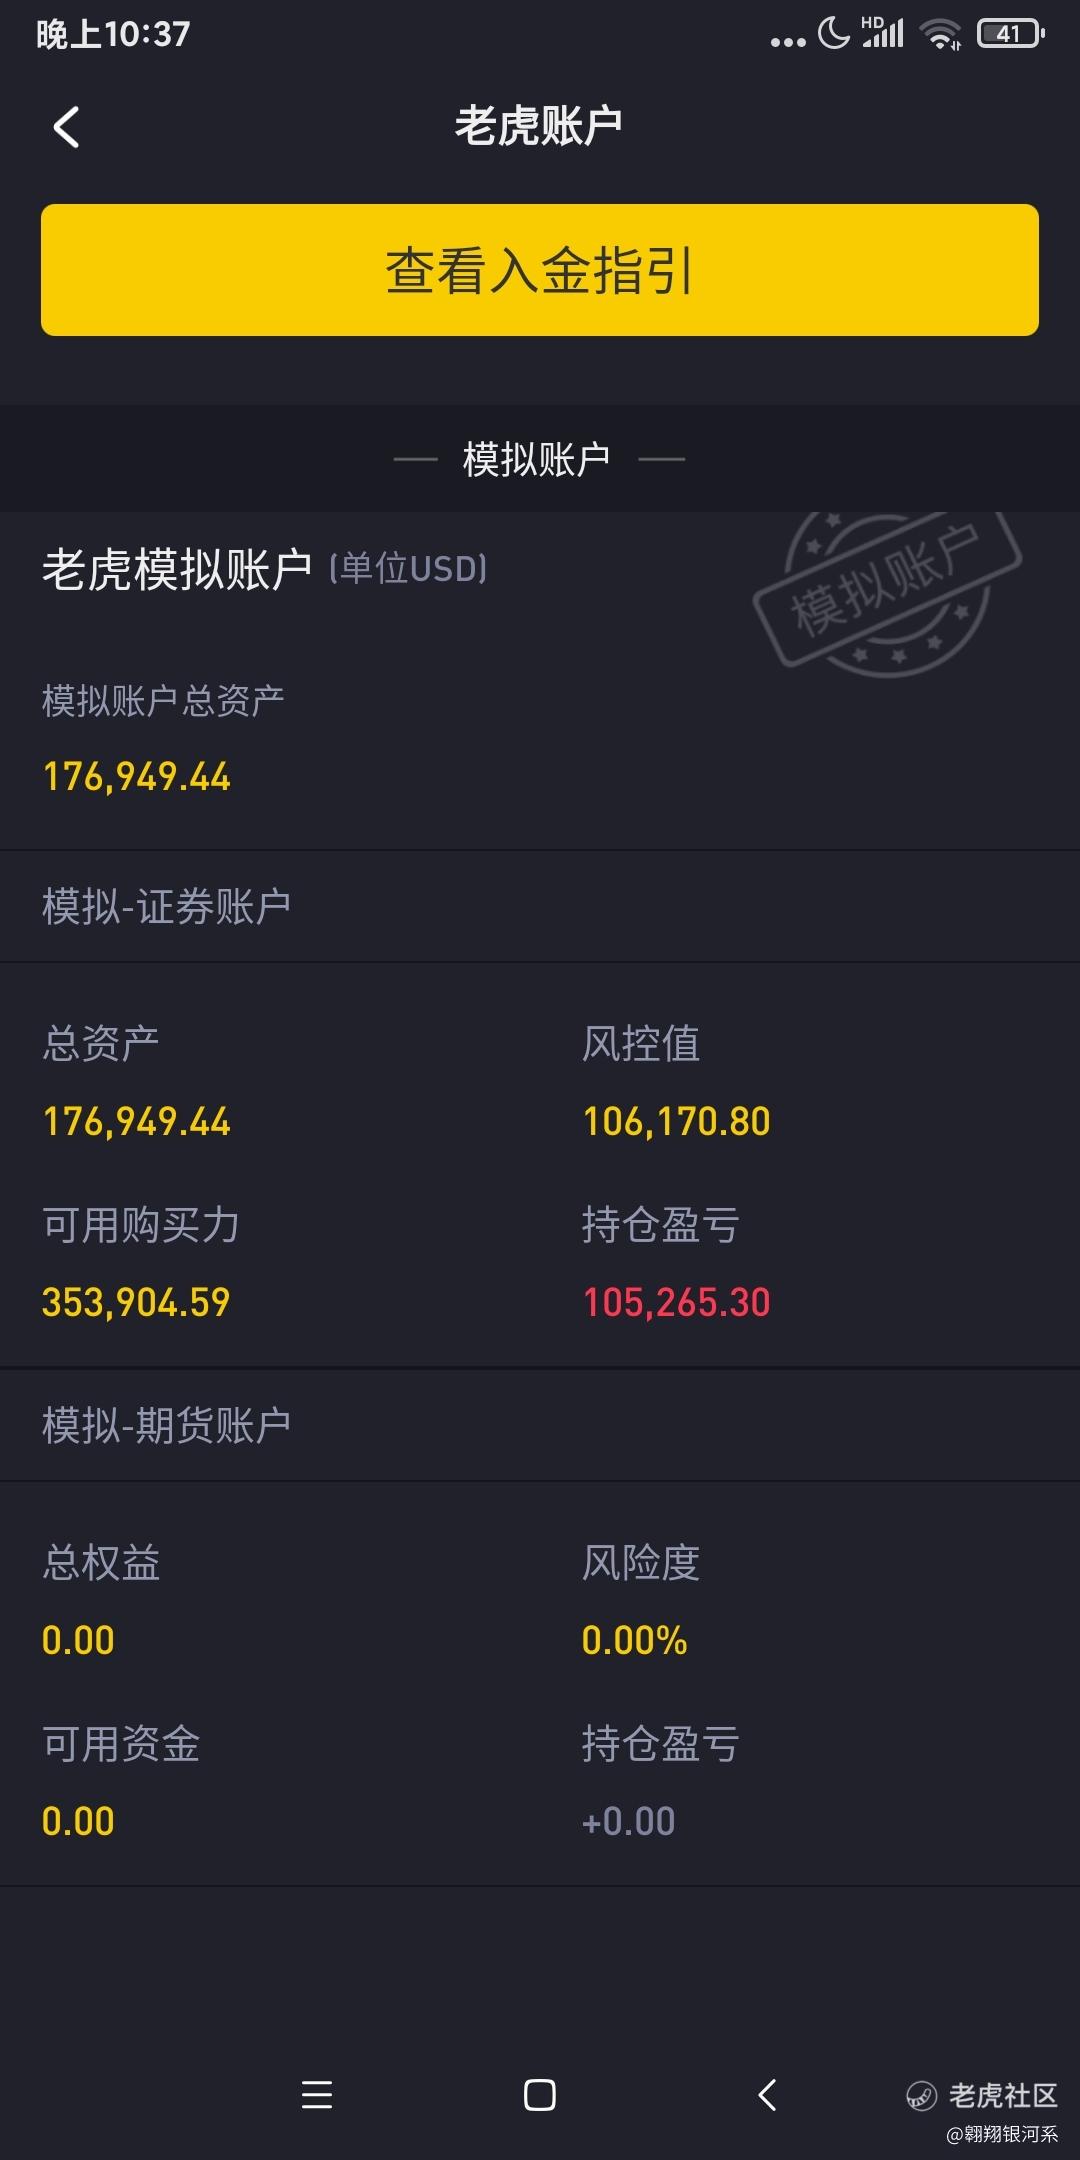Open the 查看入金指引 deposit guide button

(540, 270)
